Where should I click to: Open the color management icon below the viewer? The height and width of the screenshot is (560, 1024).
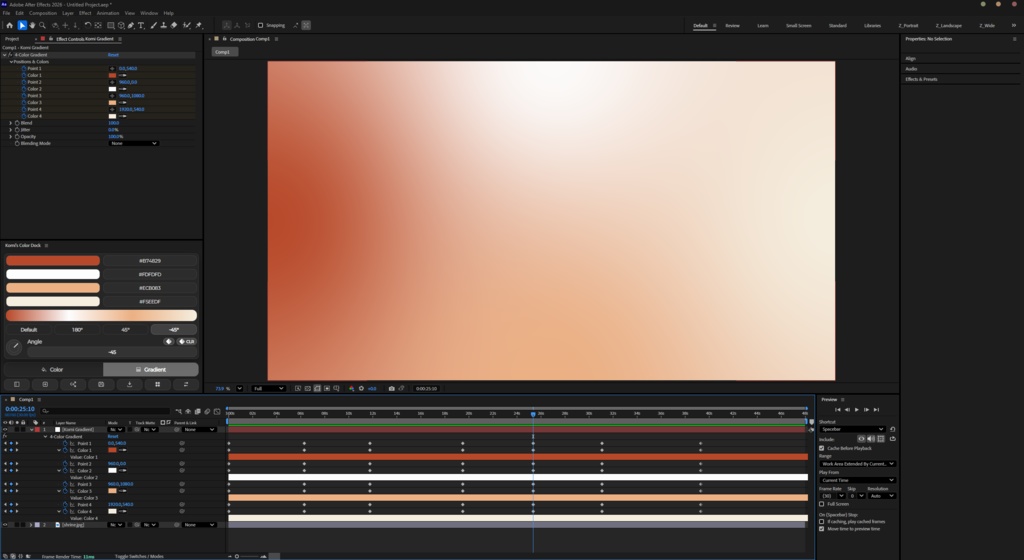(x=351, y=388)
